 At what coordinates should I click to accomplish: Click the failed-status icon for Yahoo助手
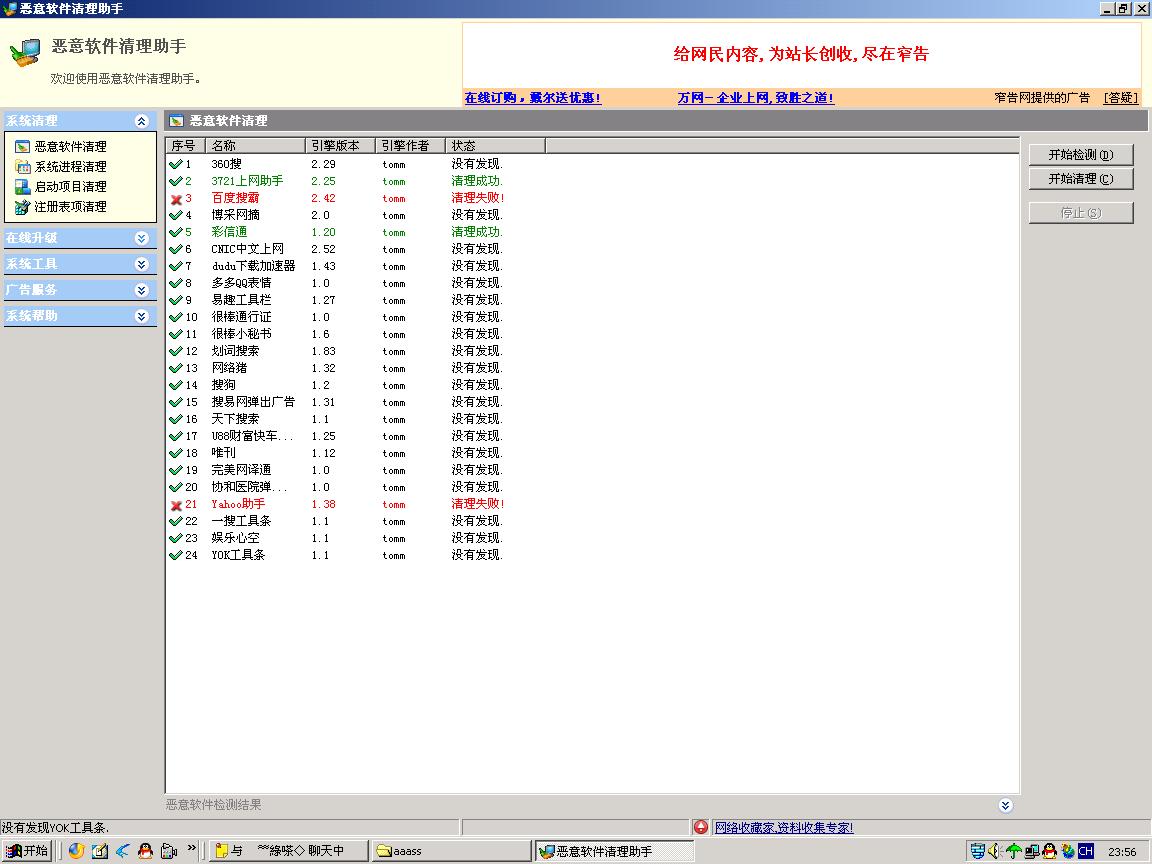pyautogui.click(x=176, y=505)
